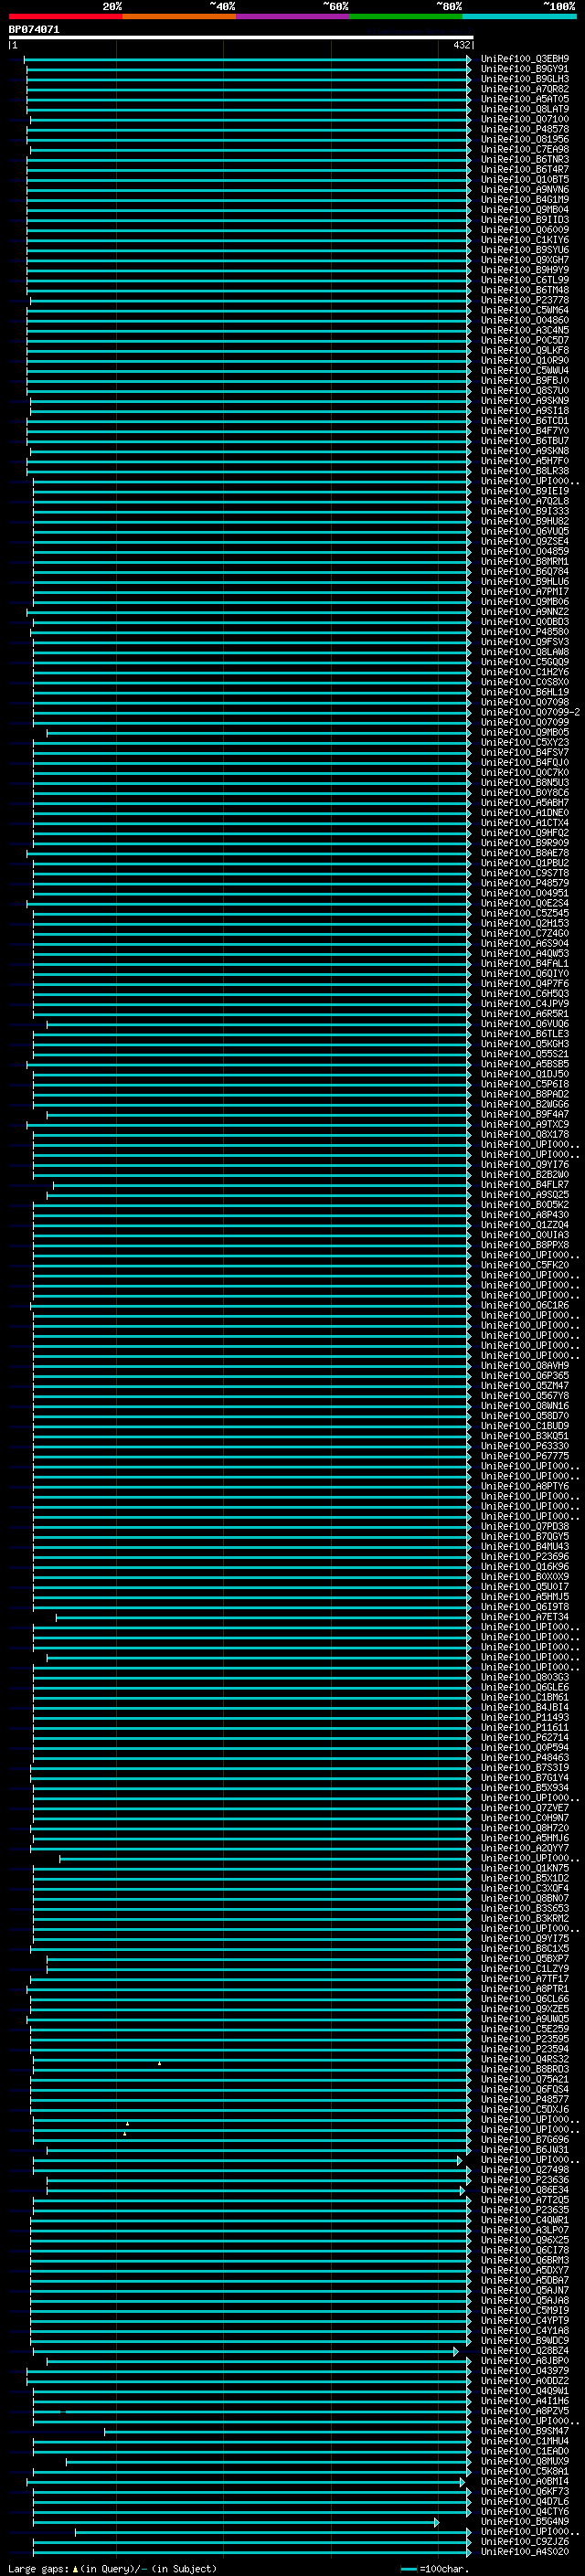Select the UniRef100_P23696 label
This screenshot has width=585, height=2576.
[524, 1557]
